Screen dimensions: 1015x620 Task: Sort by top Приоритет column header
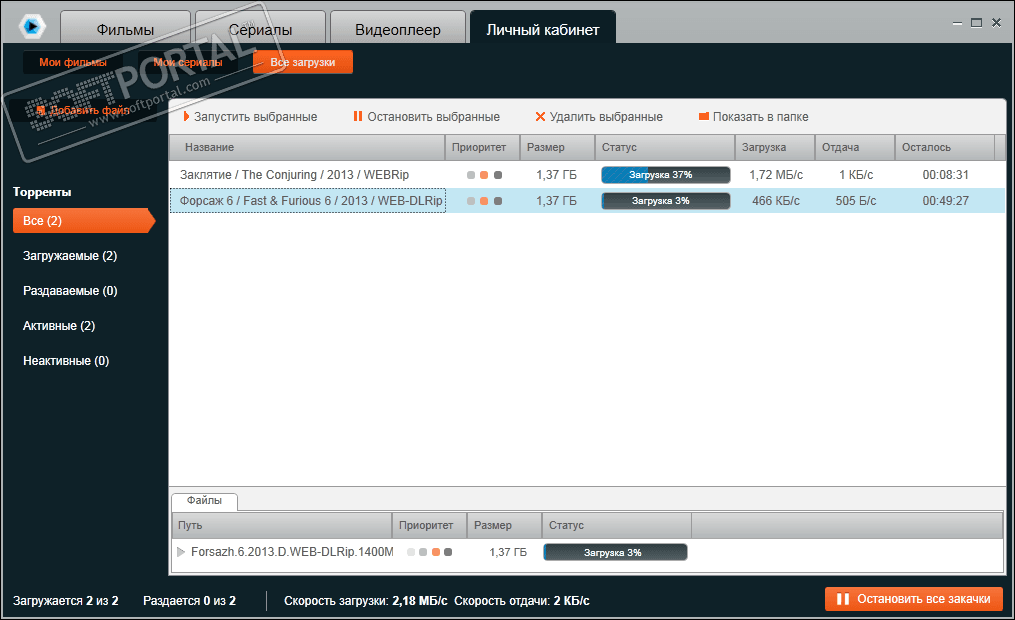point(482,148)
